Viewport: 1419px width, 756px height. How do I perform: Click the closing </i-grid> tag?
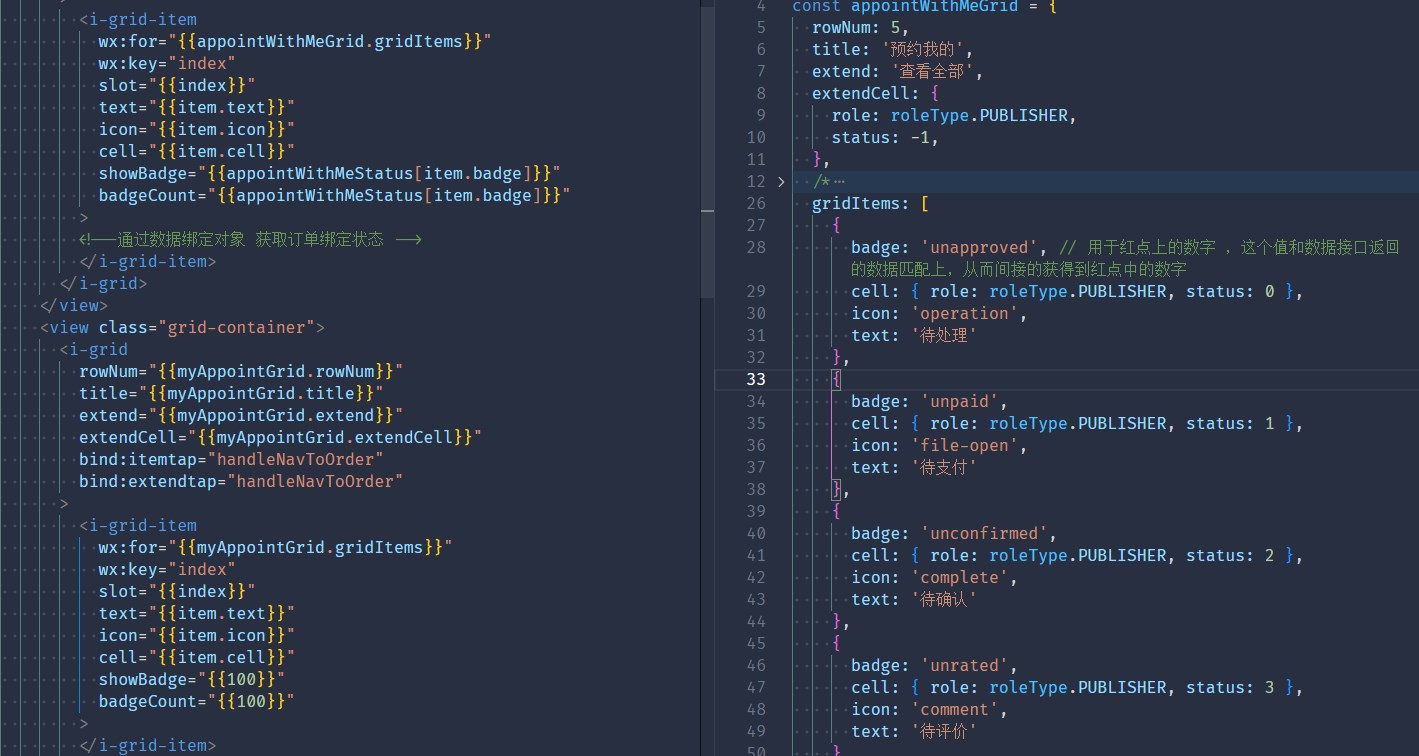click(x=103, y=283)
